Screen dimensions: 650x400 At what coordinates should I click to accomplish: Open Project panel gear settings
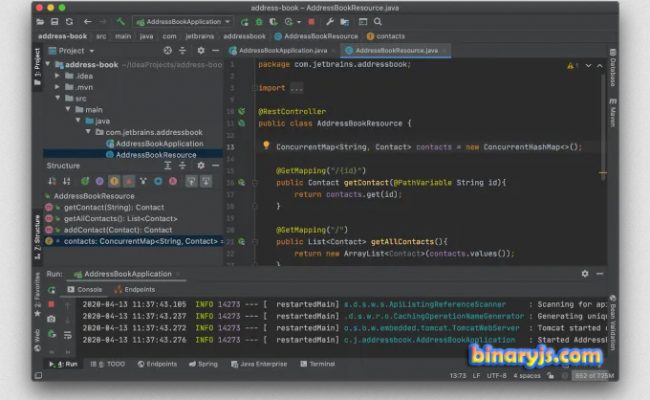201,51
